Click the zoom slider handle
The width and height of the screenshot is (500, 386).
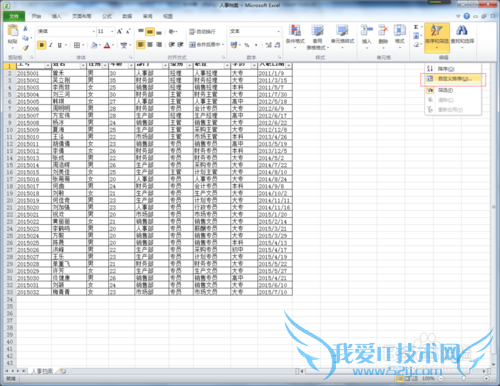[463, 378]
